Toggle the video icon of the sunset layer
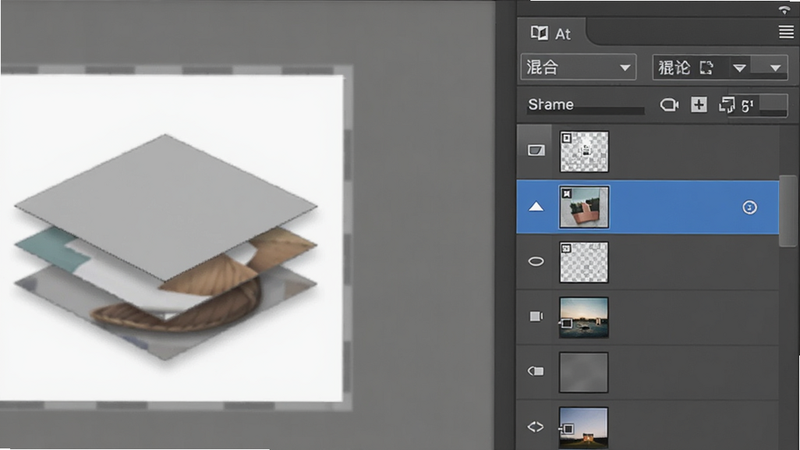Image resolution: width=800 pixels, height=450 pixels. click(x=536, y=316)
